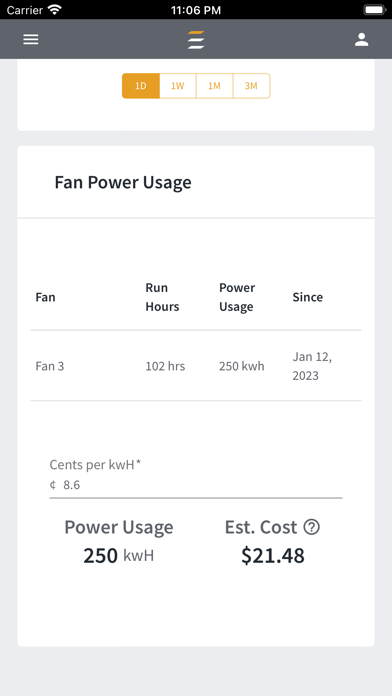
Task: Open the hamburger navigation menu
Action: tap(31, 40)
